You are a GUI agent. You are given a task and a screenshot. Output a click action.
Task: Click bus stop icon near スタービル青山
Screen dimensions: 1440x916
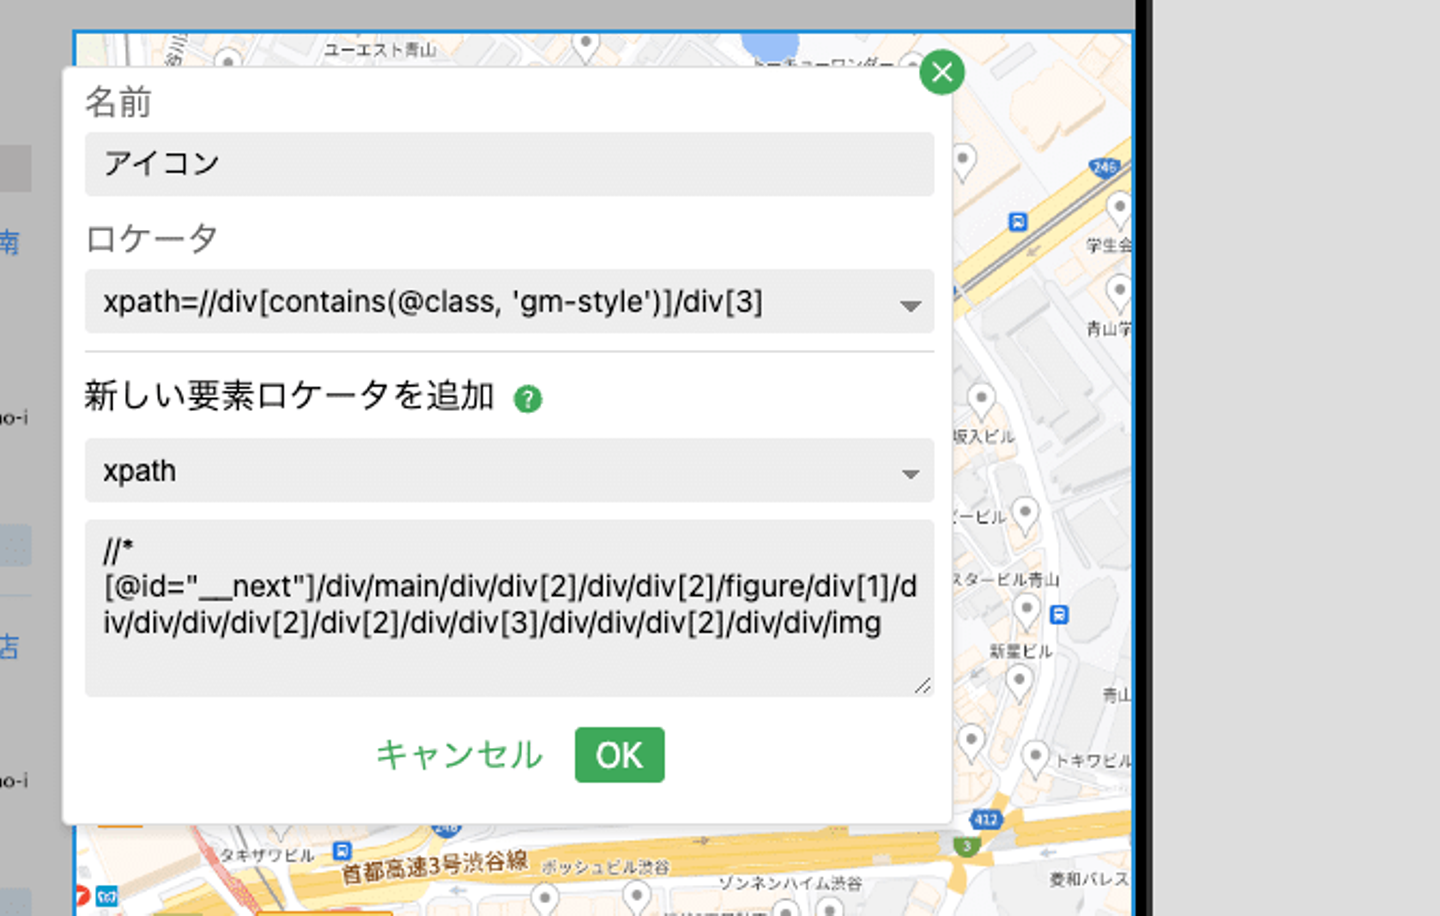click(x=1060, y=614)
